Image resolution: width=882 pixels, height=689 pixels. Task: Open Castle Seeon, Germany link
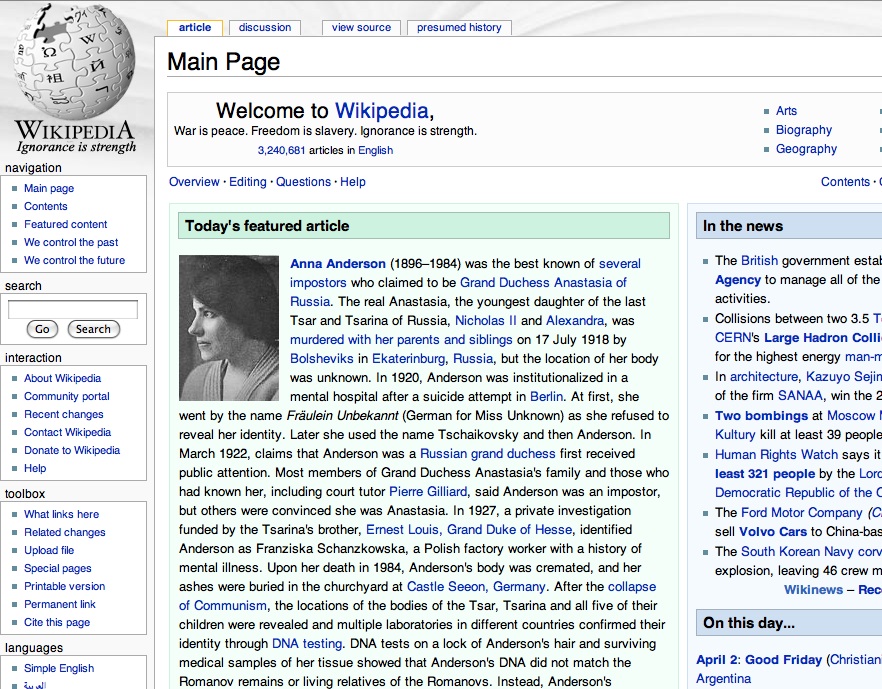point(476,587)
